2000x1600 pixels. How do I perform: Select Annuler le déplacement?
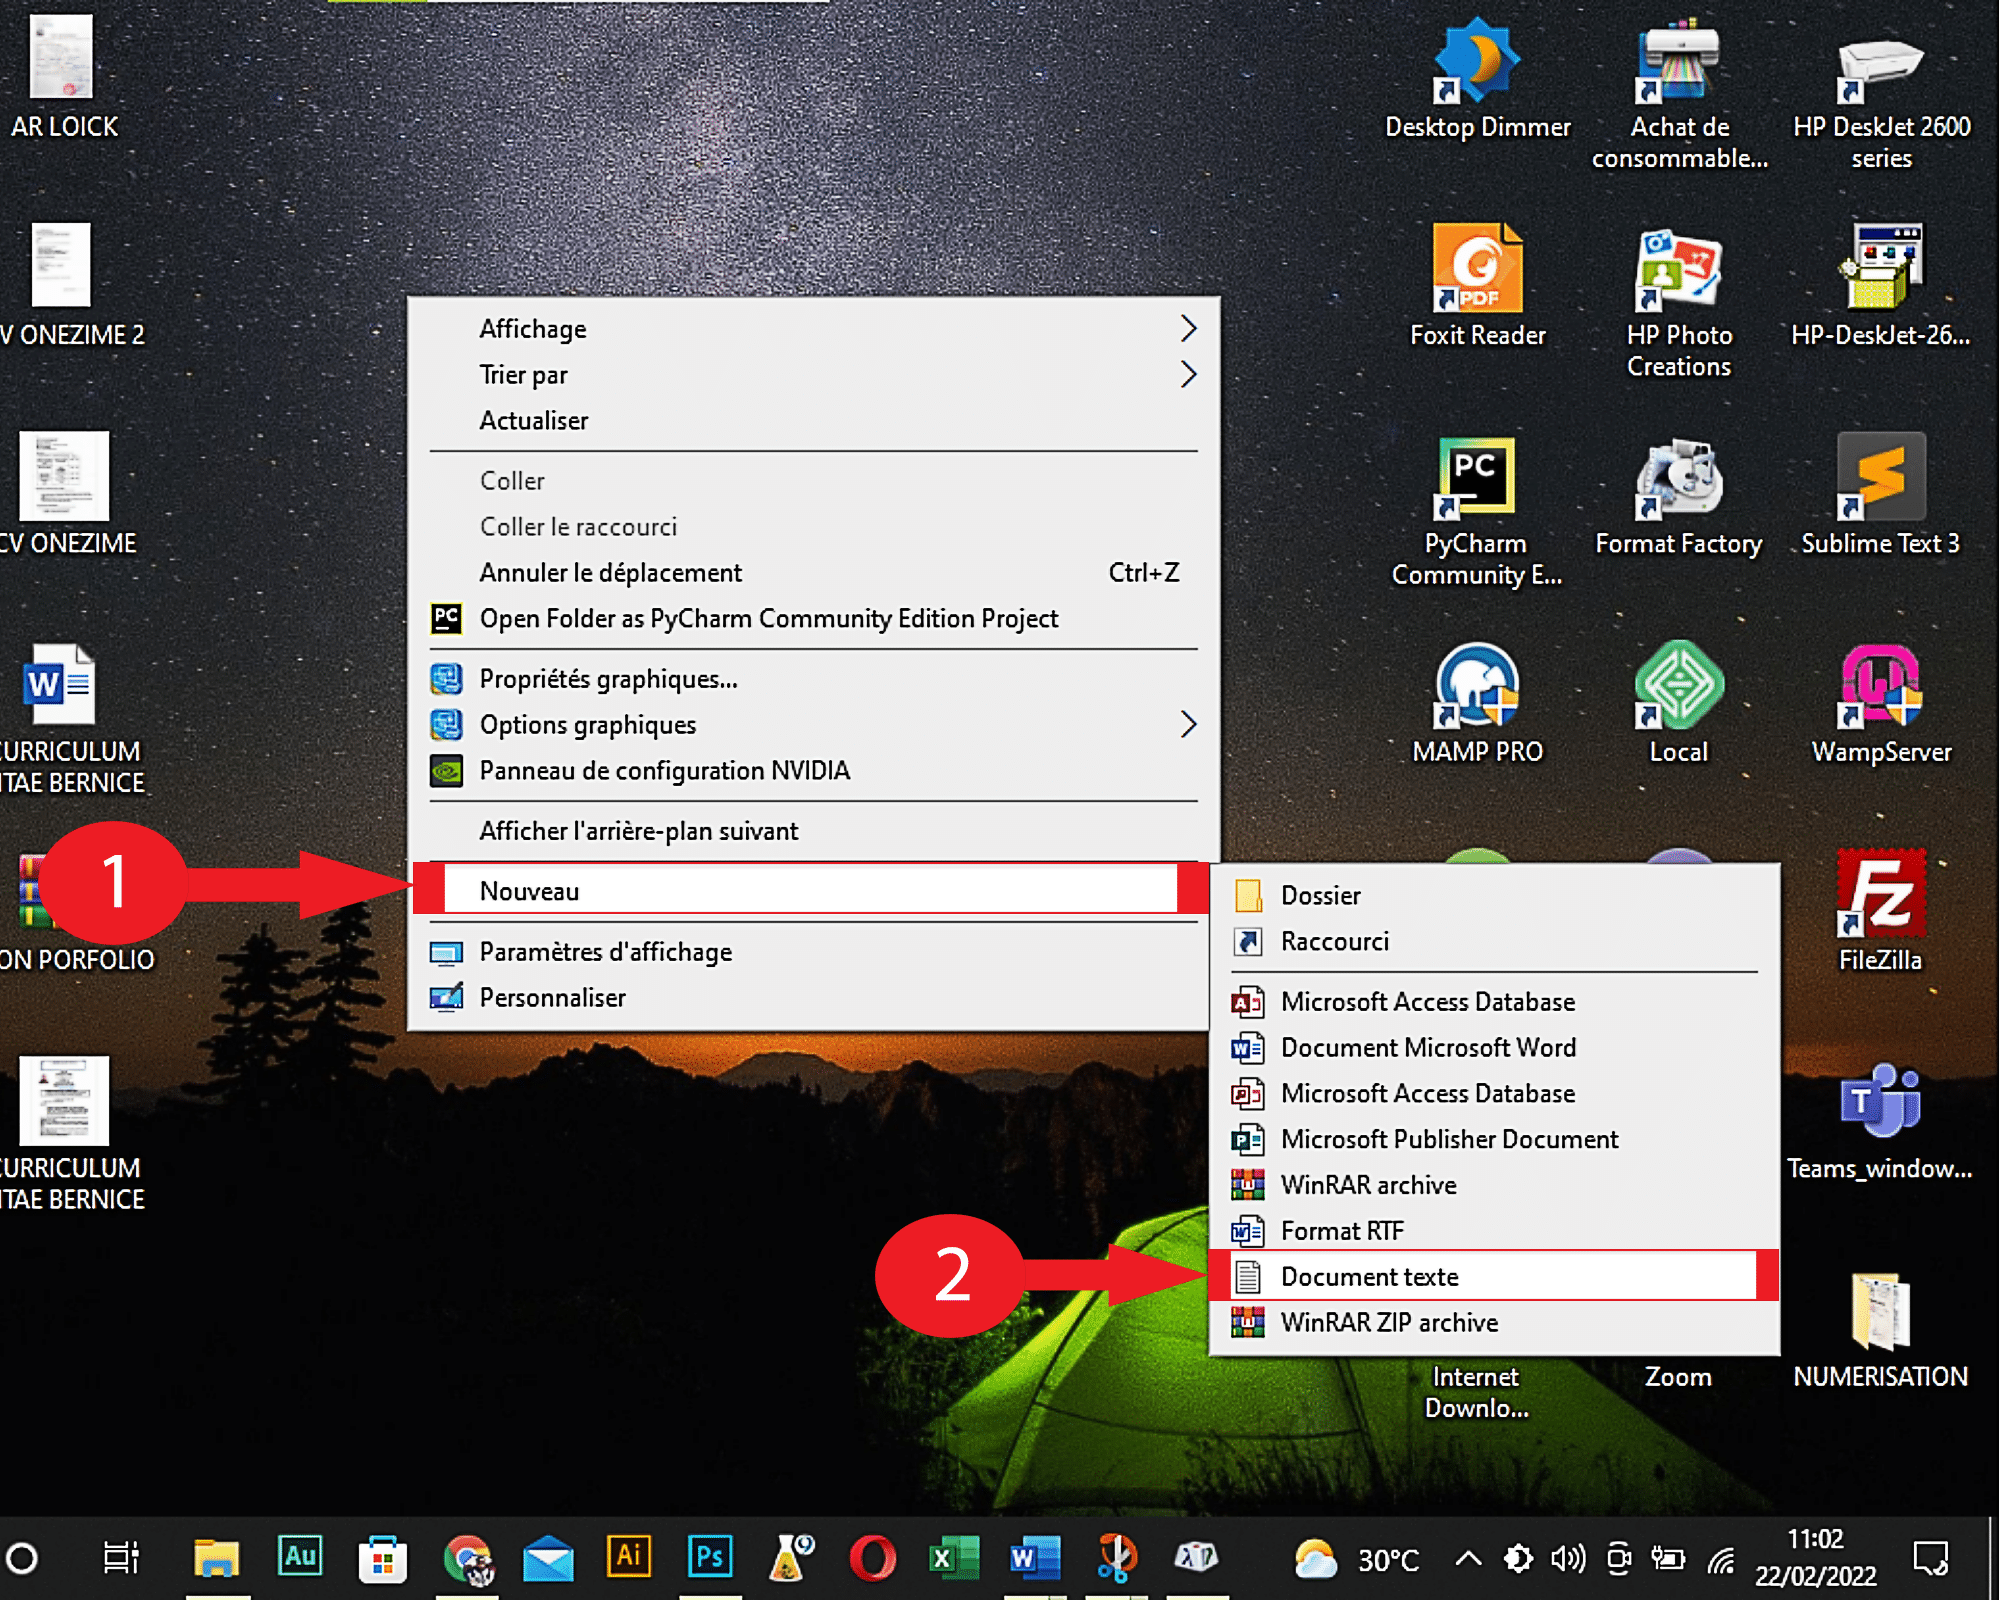click(814, 573)
